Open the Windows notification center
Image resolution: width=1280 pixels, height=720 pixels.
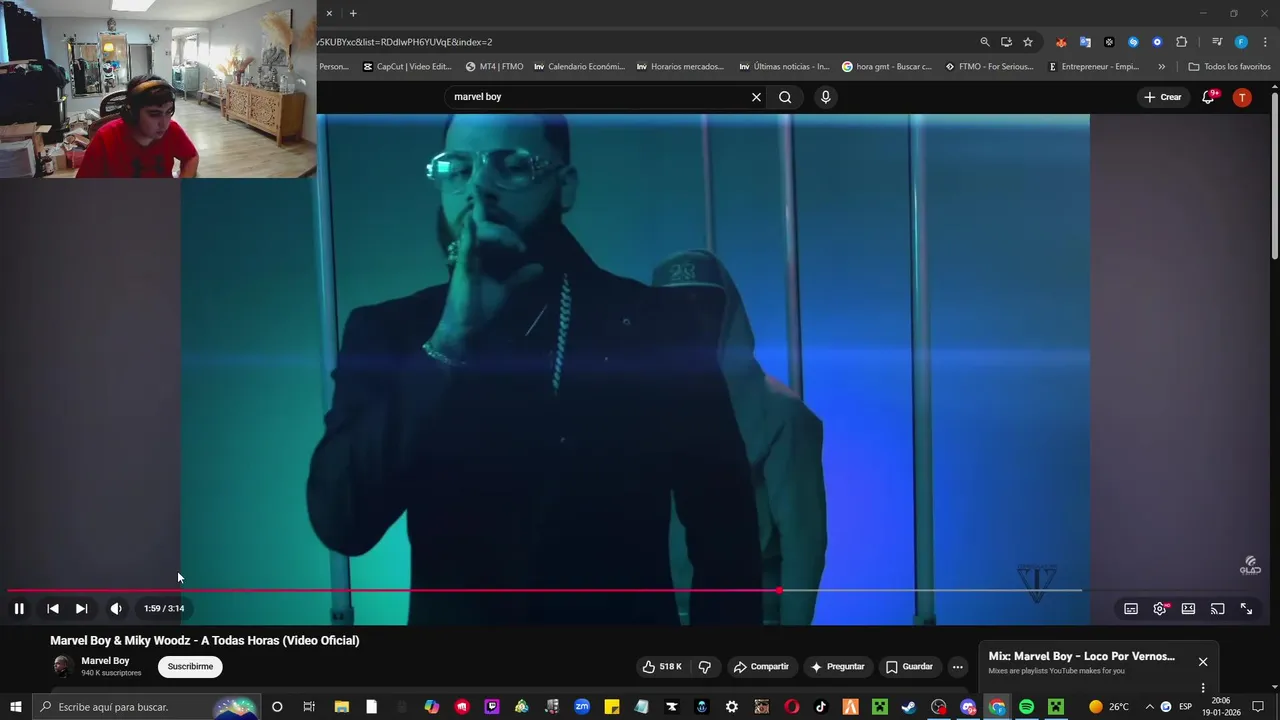1258,707
